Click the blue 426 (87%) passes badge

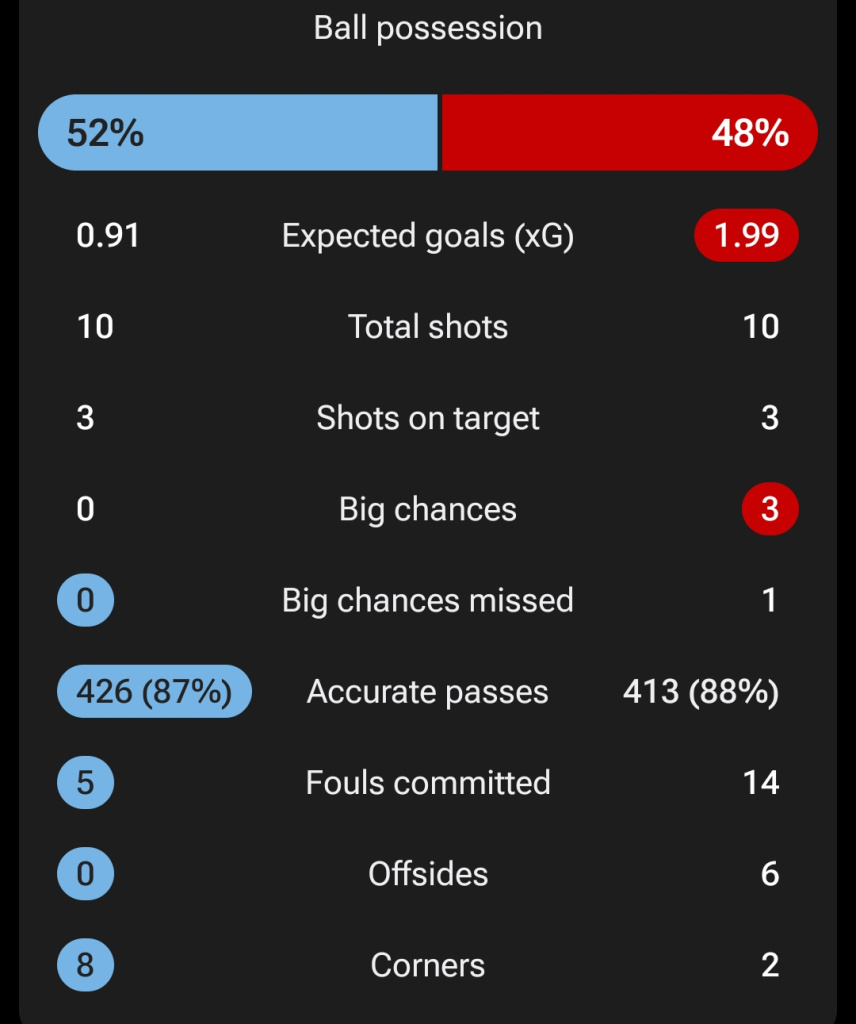(x=154, y=692)
